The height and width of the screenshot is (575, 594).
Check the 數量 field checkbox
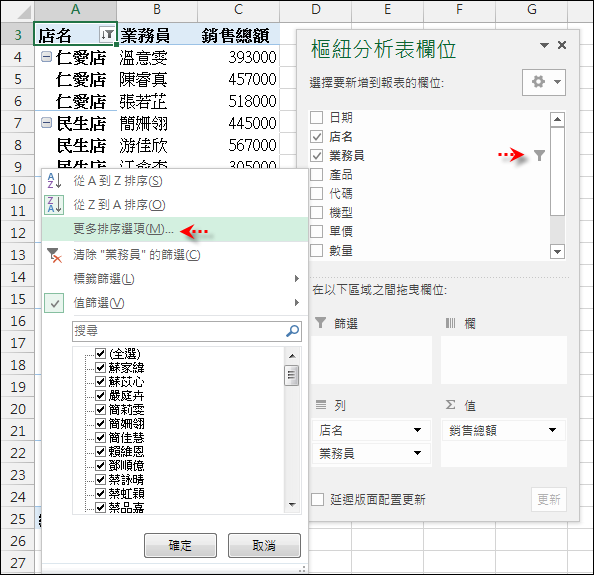(316, 250)
